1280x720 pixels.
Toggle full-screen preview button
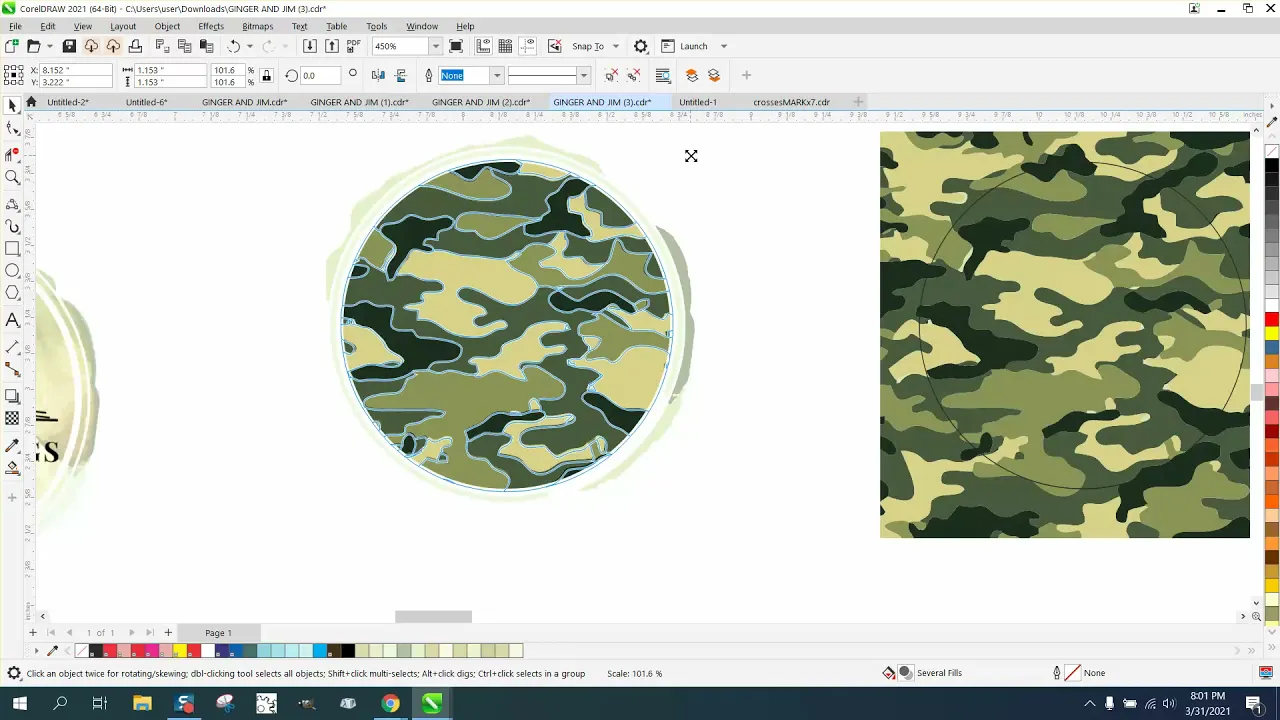coord(457,46)
